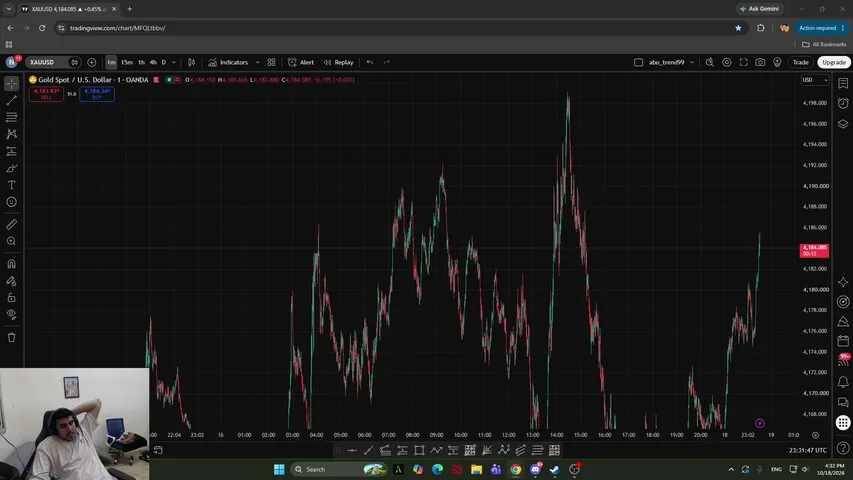This screenshot has width=853, height=480.
Task: Open the help center question mark
Action: (x=843, y=448)
